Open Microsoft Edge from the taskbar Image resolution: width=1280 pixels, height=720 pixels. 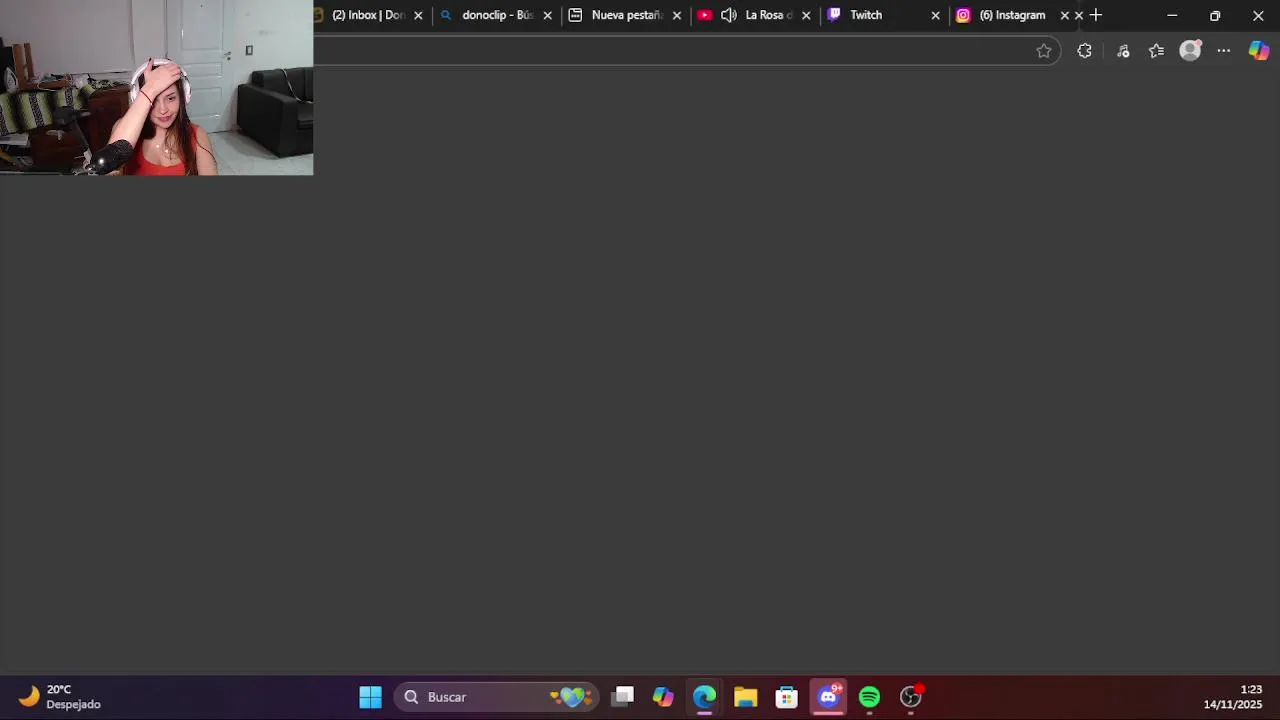pyautogui.click(x=704, y=697)
